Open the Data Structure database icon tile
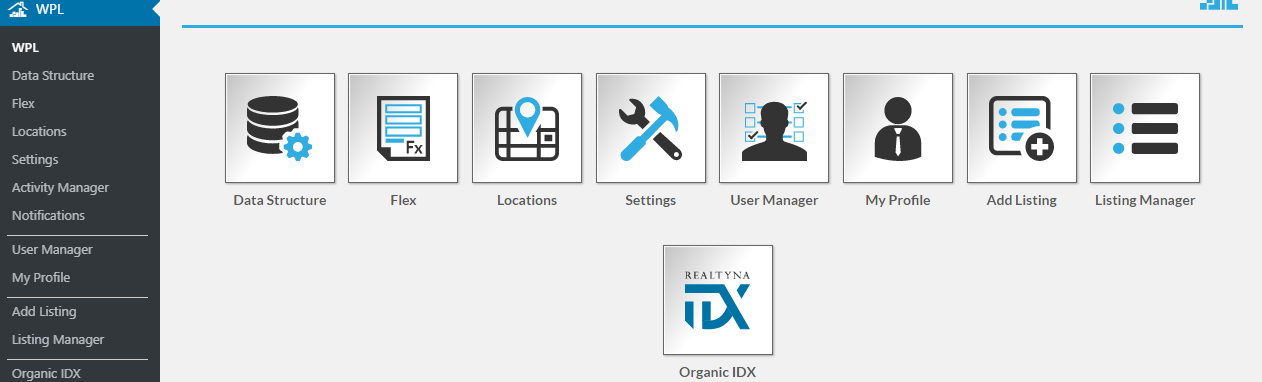The image size is (1262, 382). [280, 128]
